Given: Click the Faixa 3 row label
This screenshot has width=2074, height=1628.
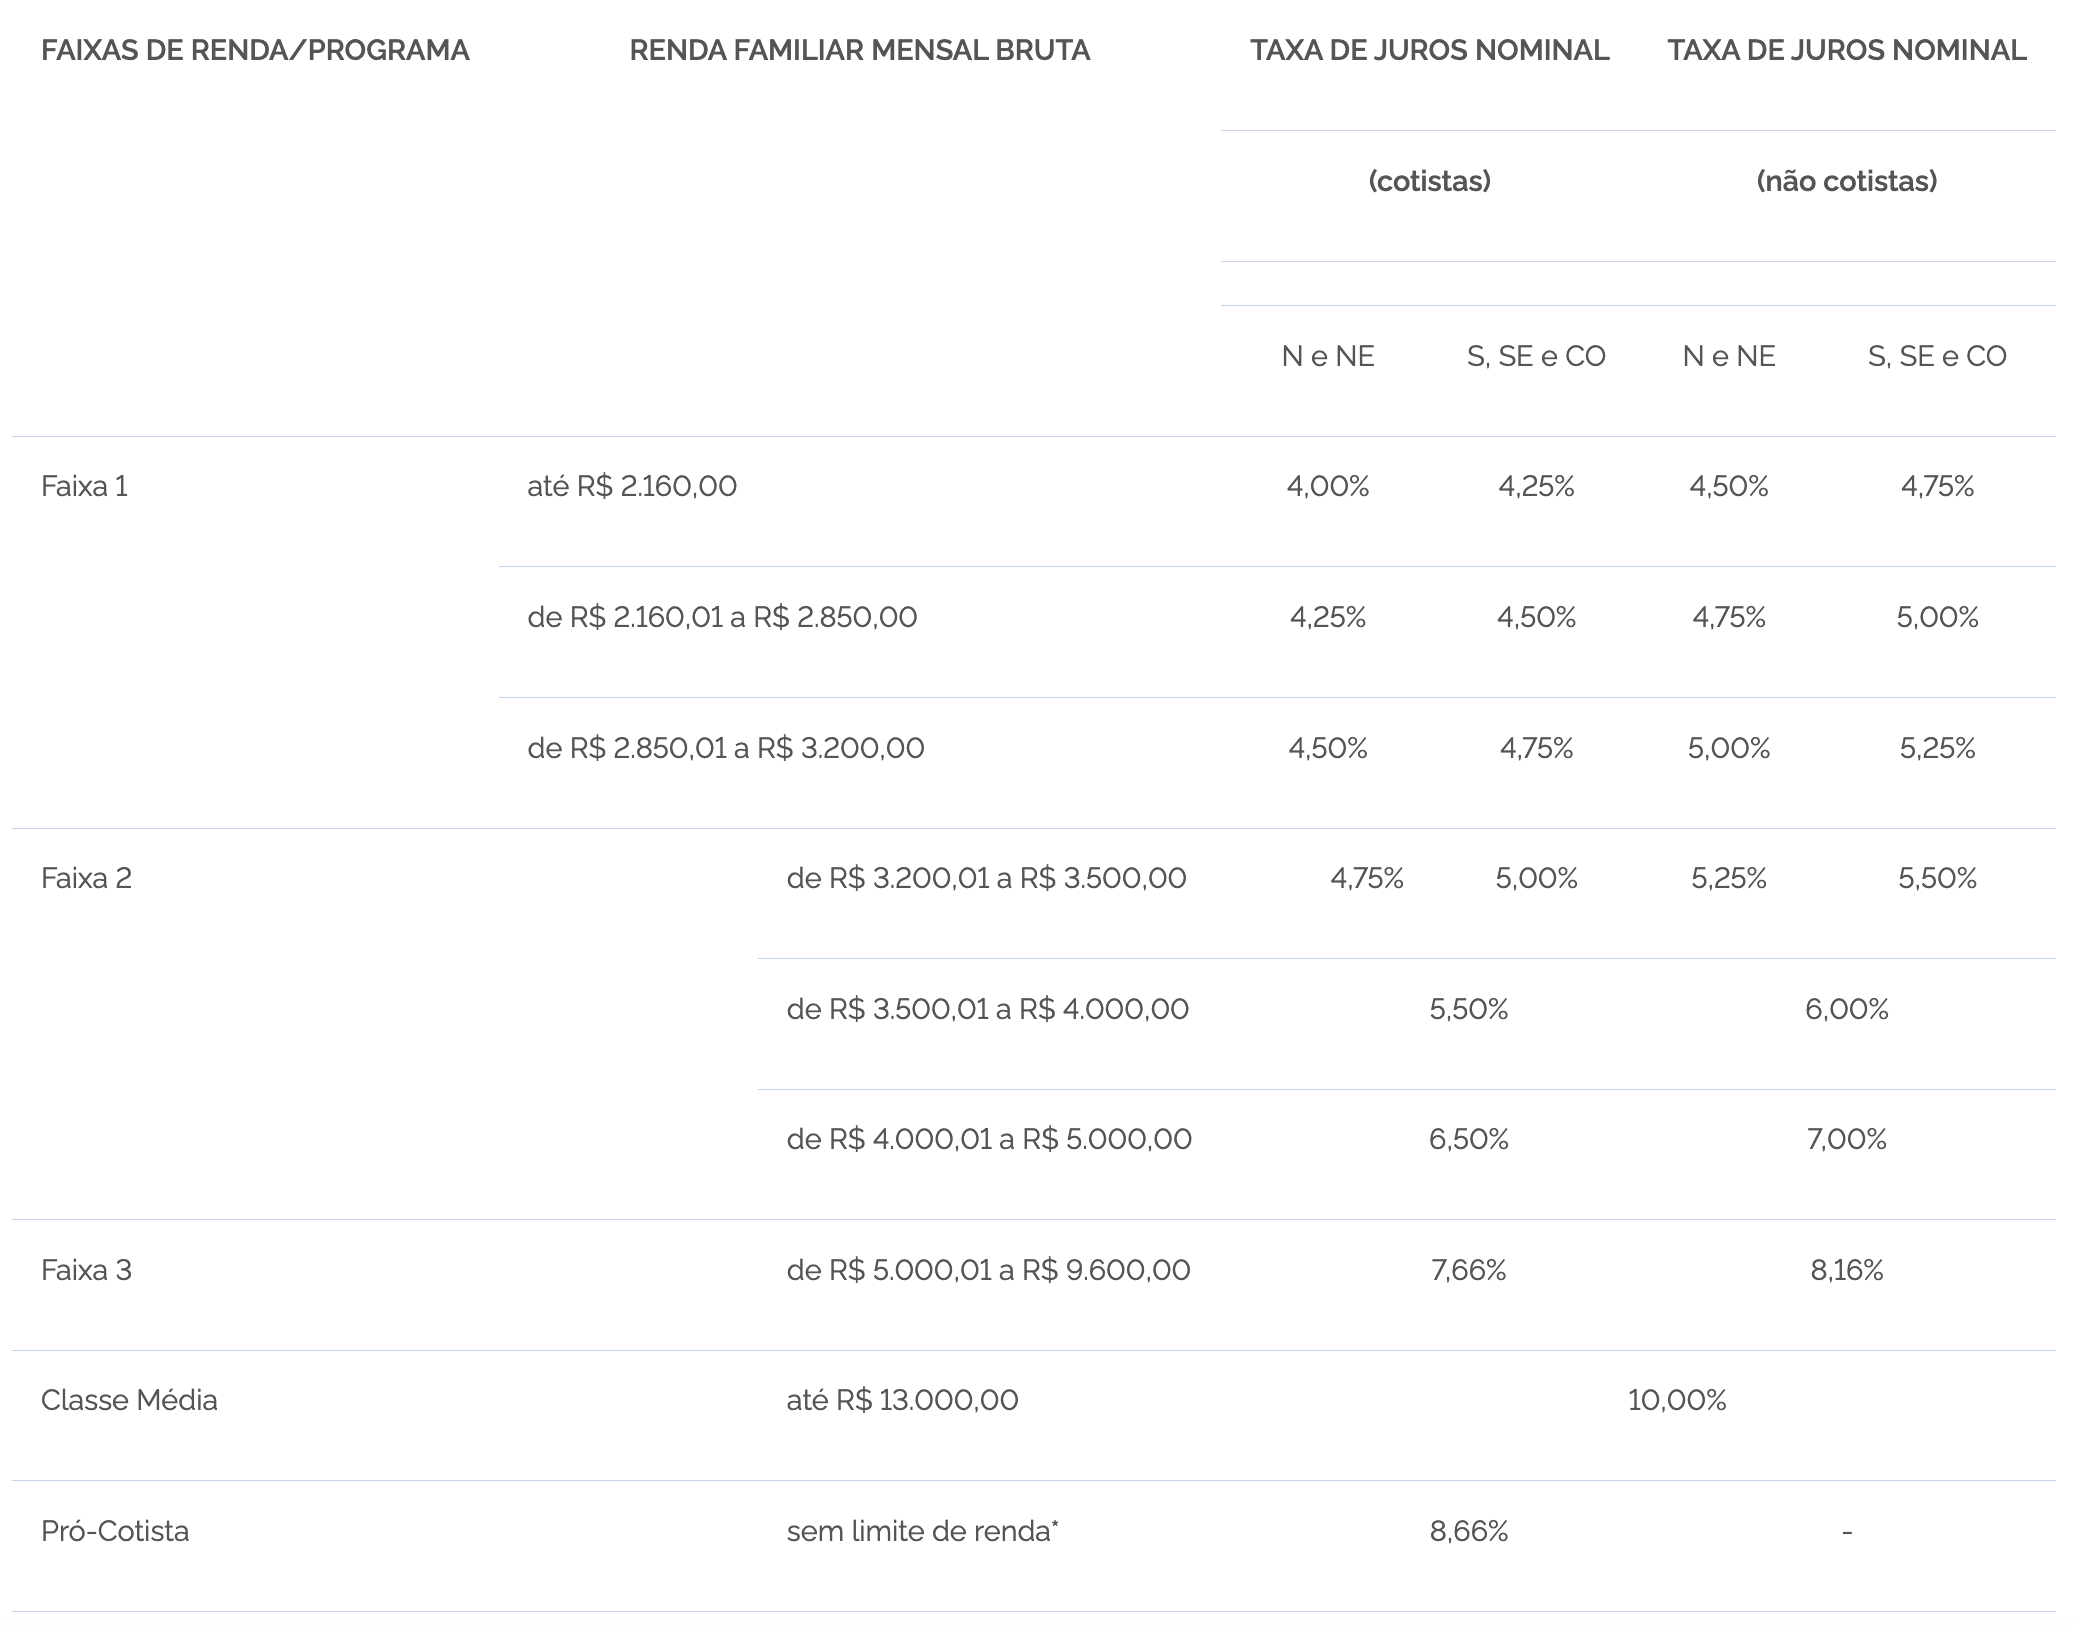Looking at the screenshot, I should pyautogui.click(x=87, y=1270).
